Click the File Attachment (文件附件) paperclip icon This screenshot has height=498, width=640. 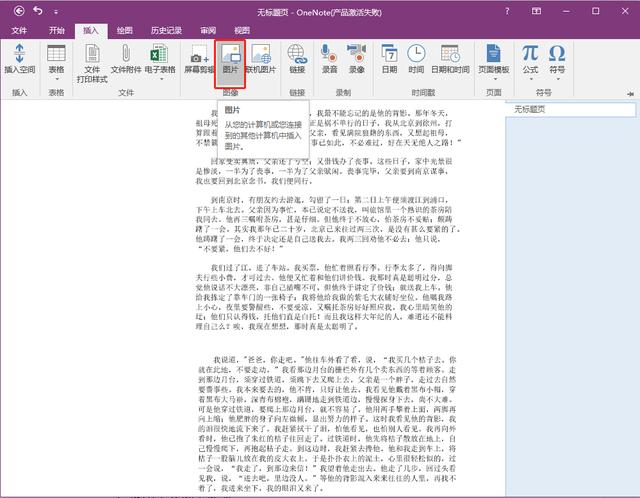click(x=126, y=53)
